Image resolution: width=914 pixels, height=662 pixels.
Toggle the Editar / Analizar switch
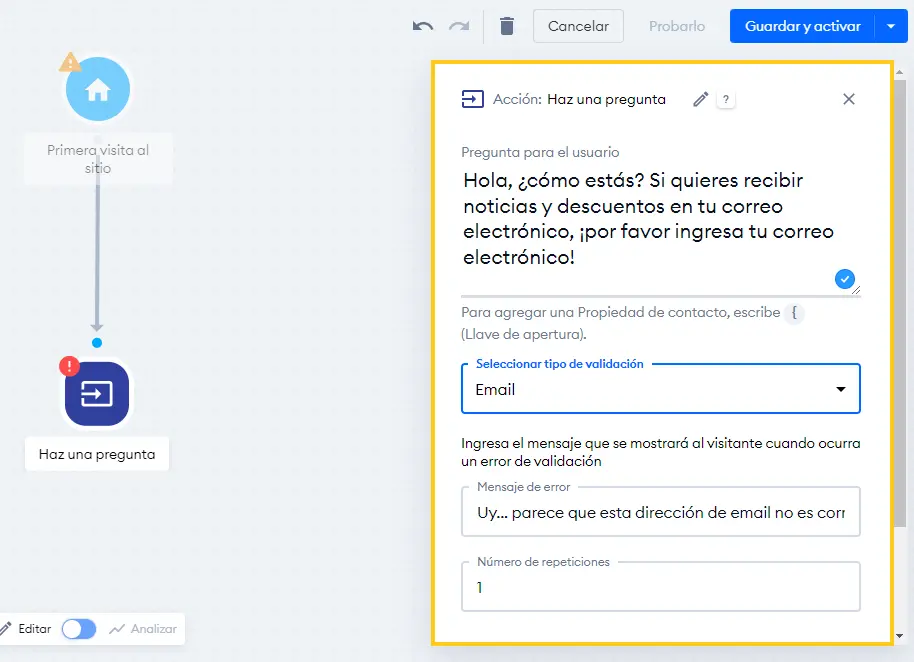[79, 629]
